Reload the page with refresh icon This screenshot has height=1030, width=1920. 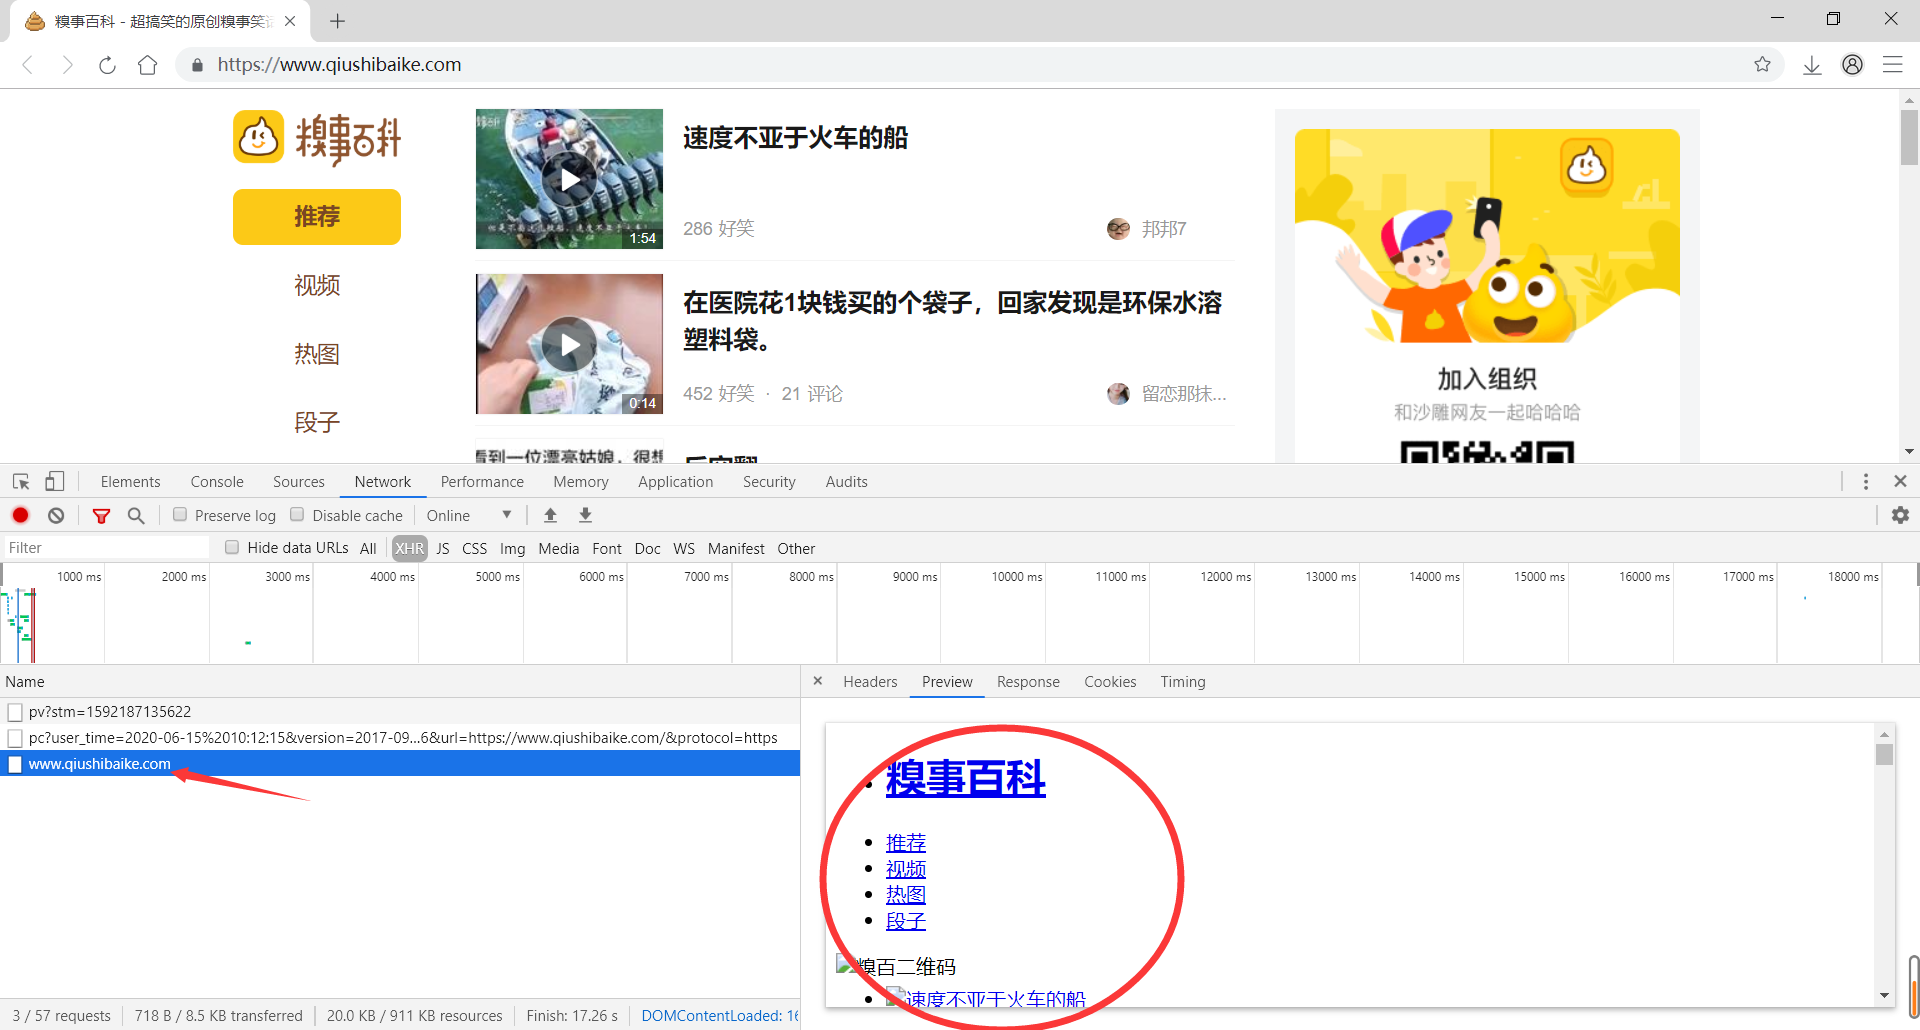pyautogui.click(x=107, y=65)
